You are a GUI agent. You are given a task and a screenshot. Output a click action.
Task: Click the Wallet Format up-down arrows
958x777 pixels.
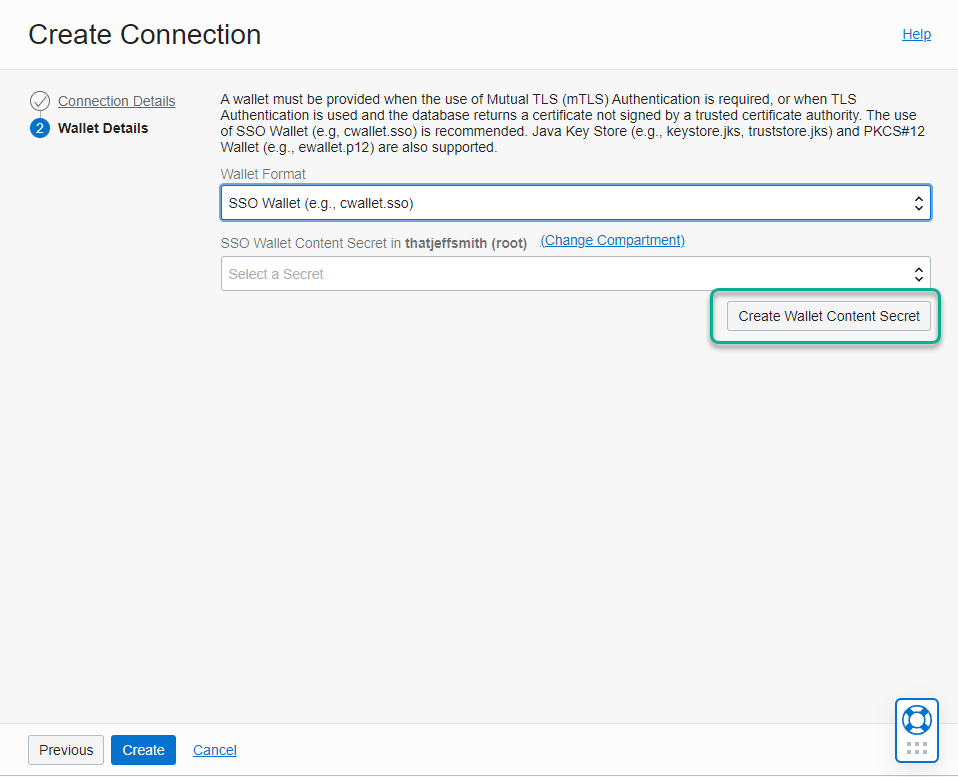(918, 203)
